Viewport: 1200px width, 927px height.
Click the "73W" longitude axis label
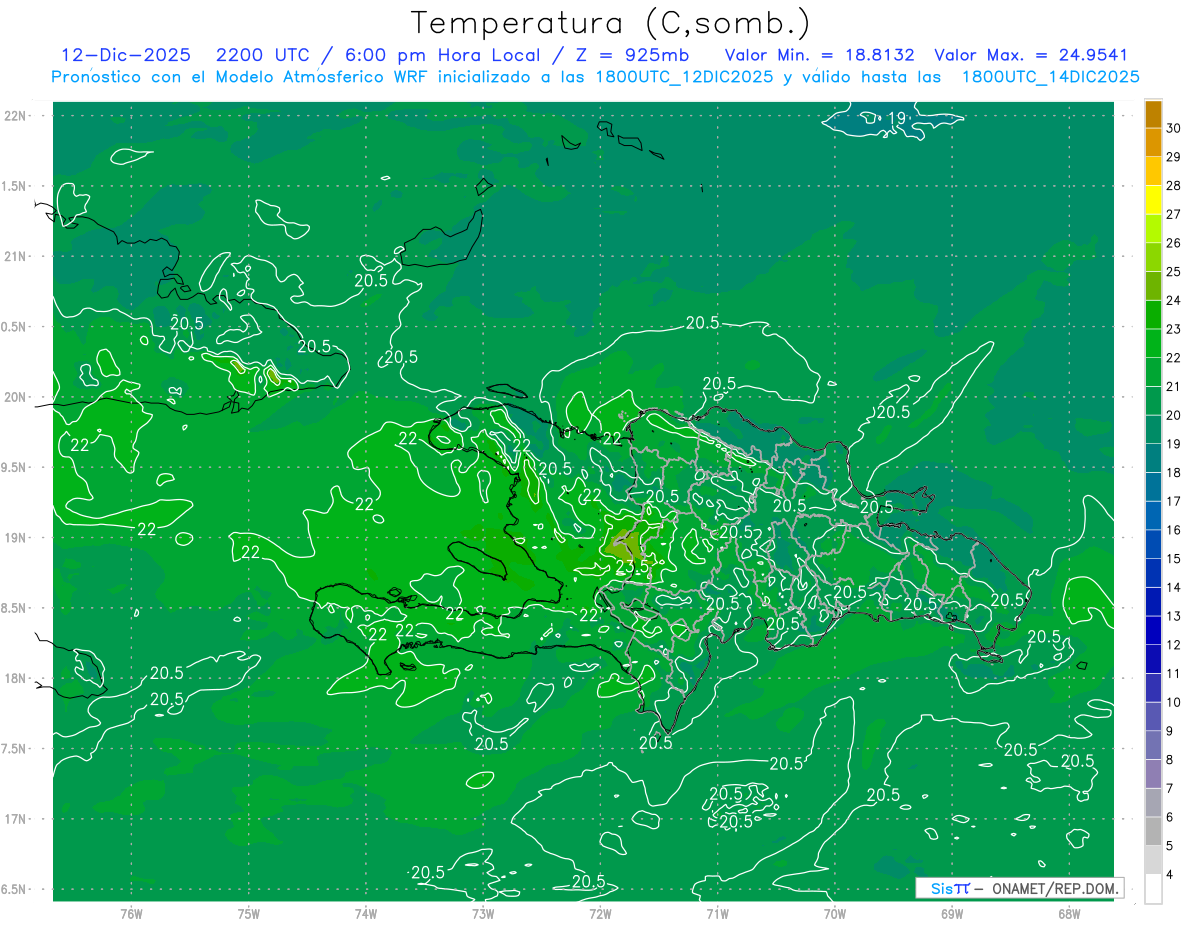pos(483,913)
